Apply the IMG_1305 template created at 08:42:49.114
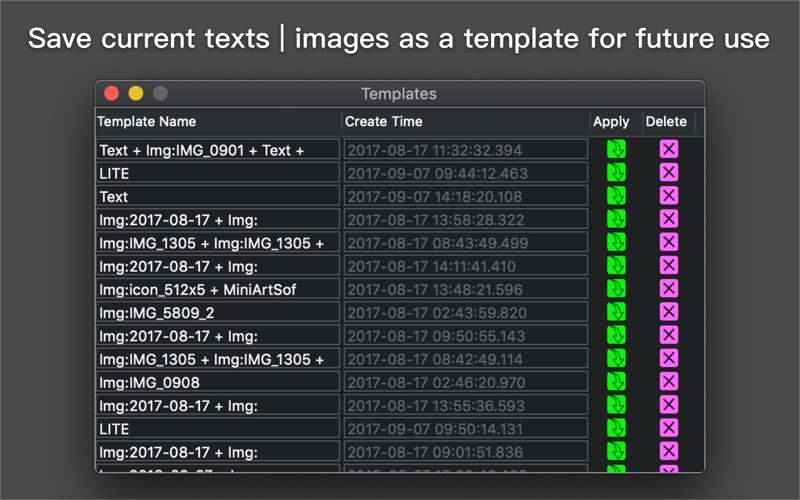 [x=616, y=358]
